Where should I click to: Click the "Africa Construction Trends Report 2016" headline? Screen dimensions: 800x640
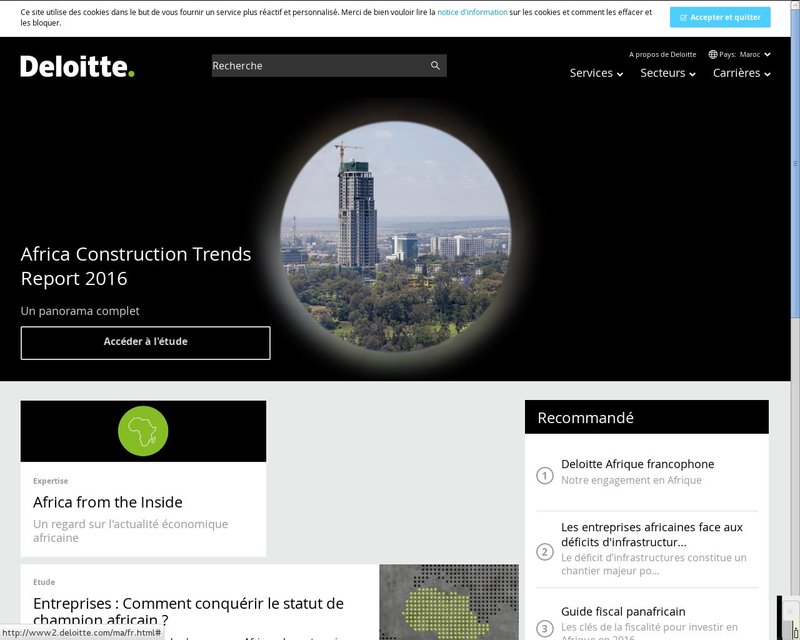click(x=136, y=266)
